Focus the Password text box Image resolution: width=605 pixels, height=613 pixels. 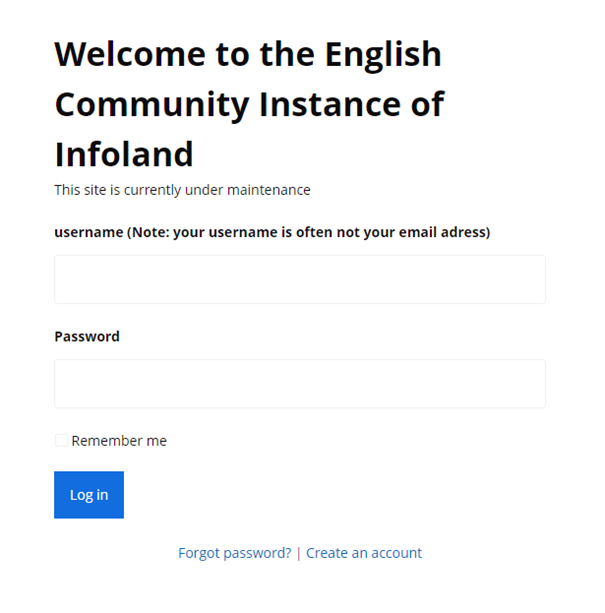tap(300, 384)
